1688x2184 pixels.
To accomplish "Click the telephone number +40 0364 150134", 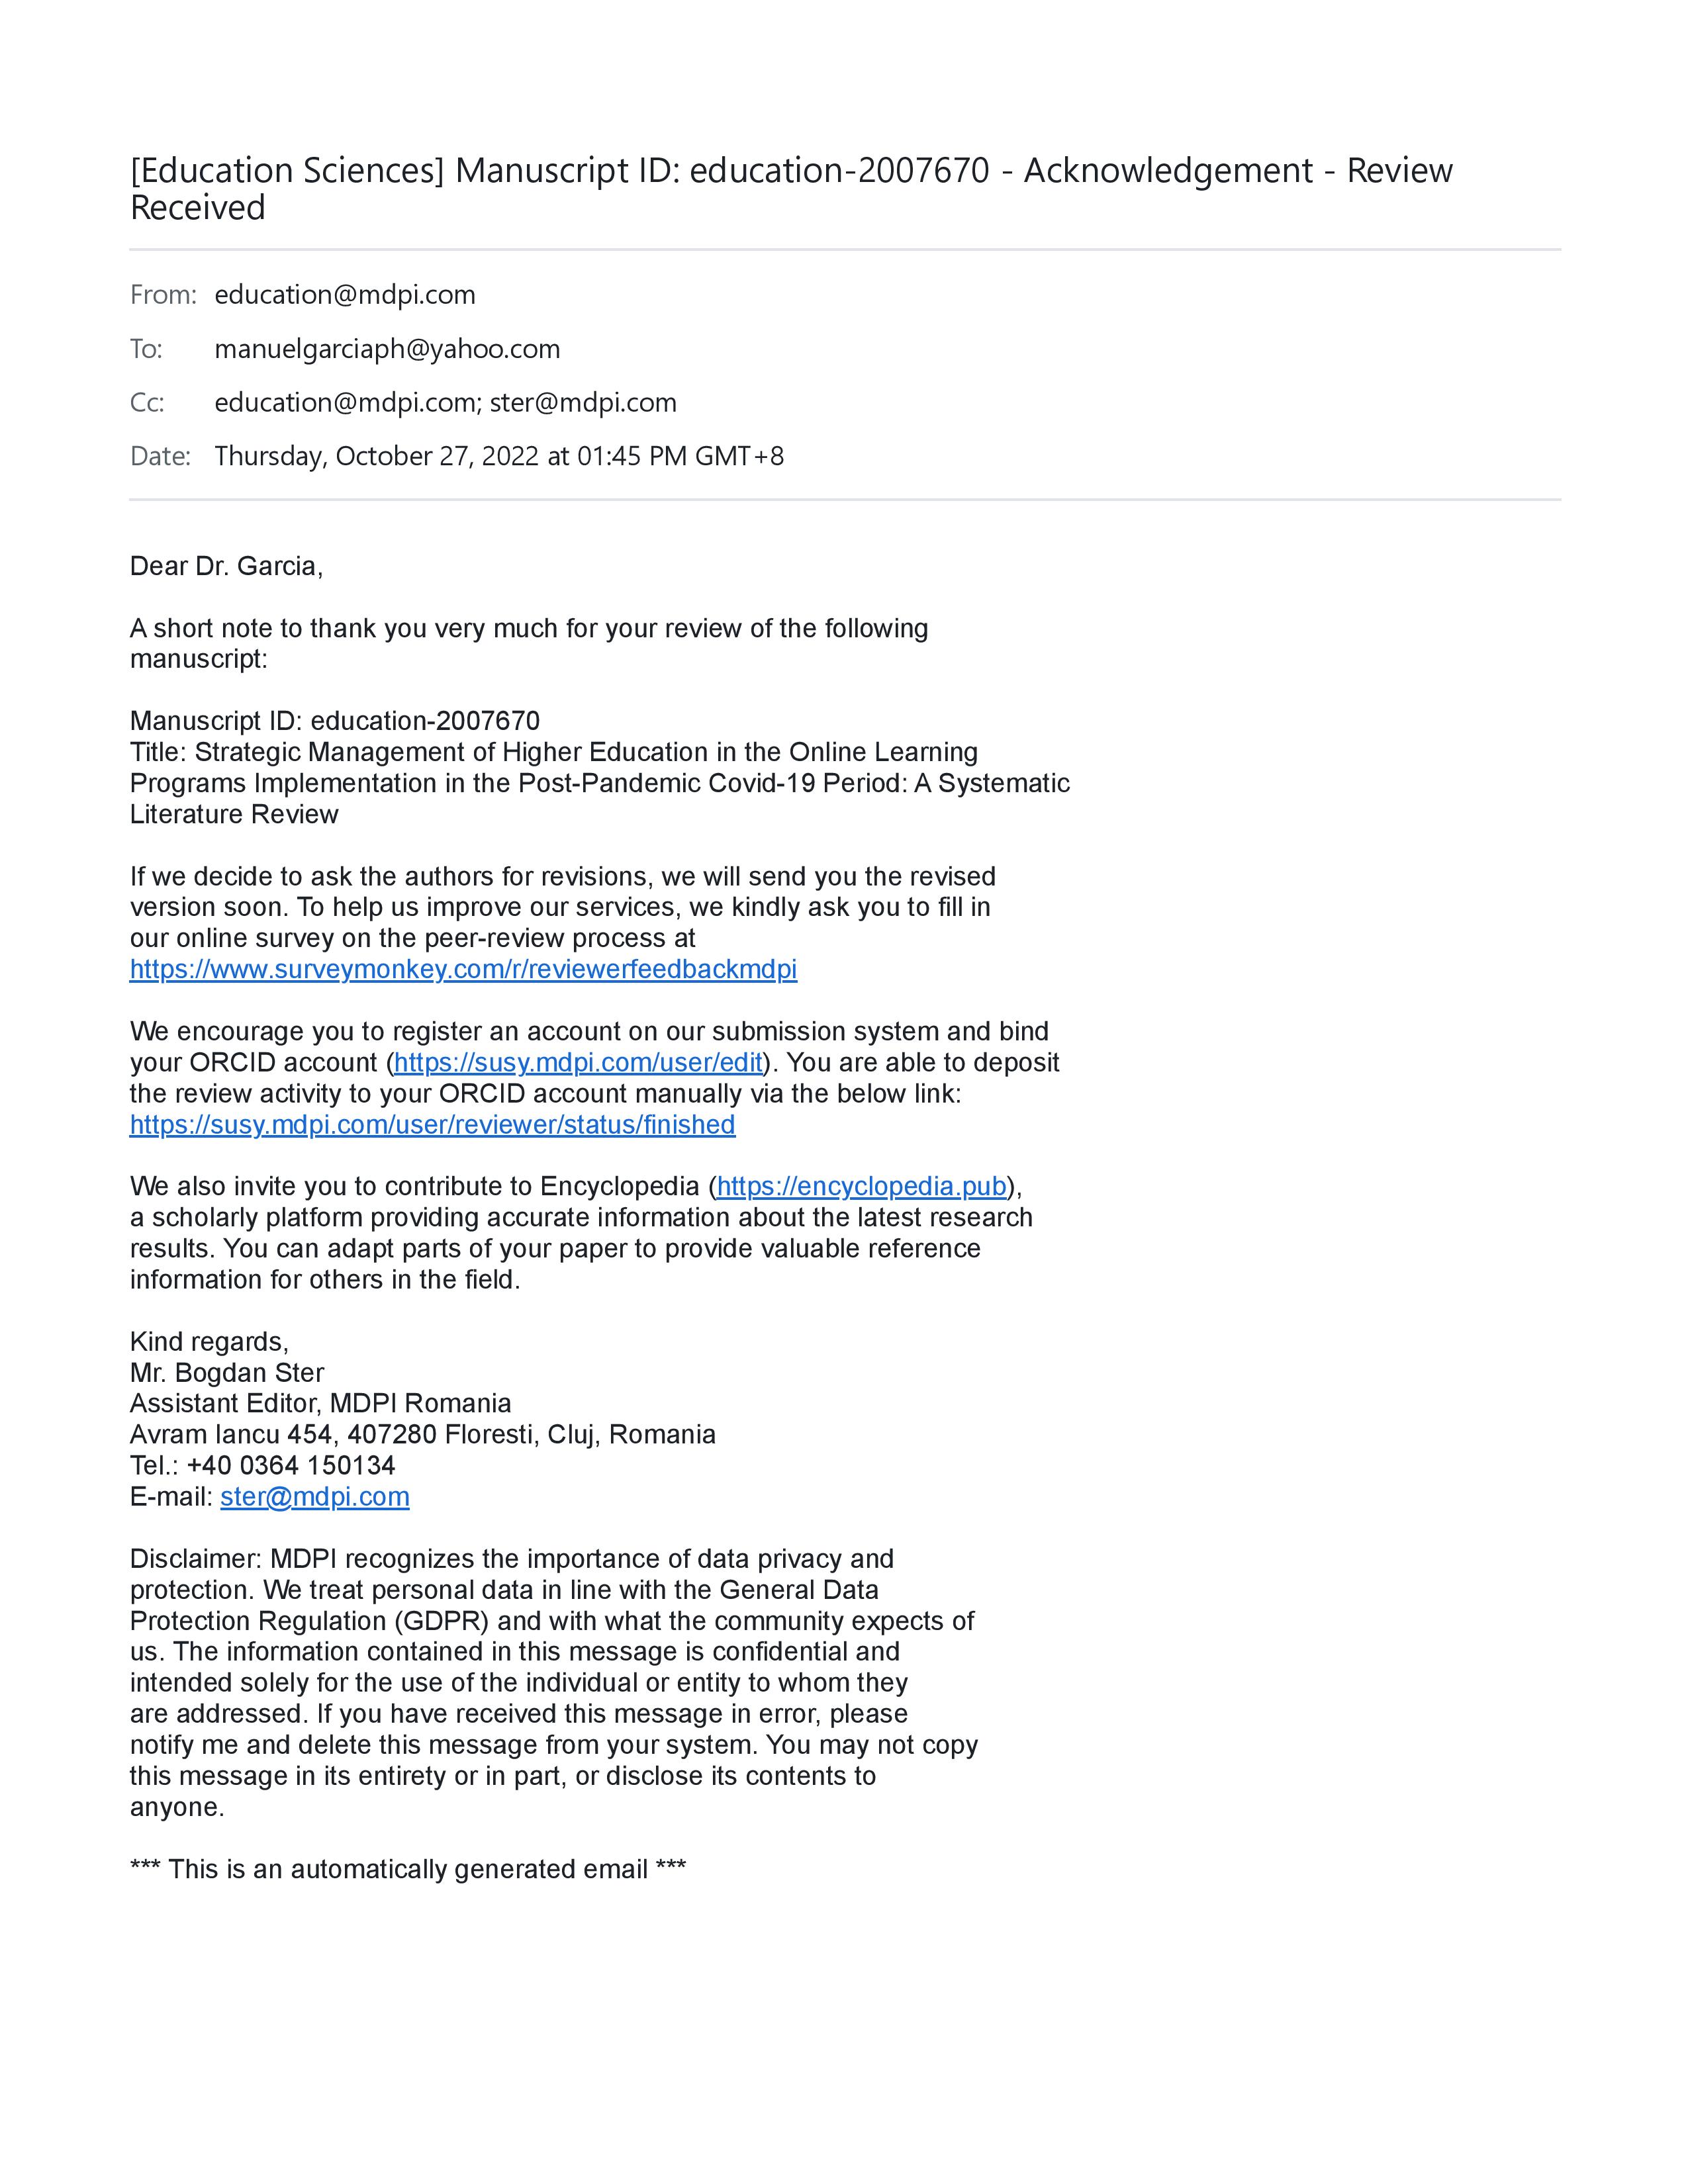I will (291, 1465).
